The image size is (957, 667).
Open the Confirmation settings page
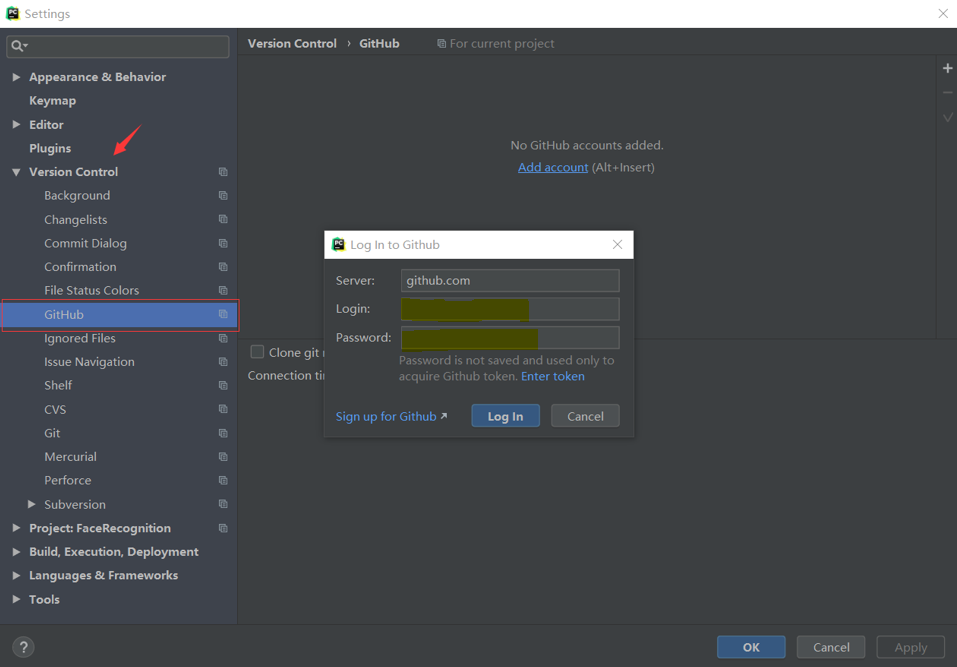[80, 267]
